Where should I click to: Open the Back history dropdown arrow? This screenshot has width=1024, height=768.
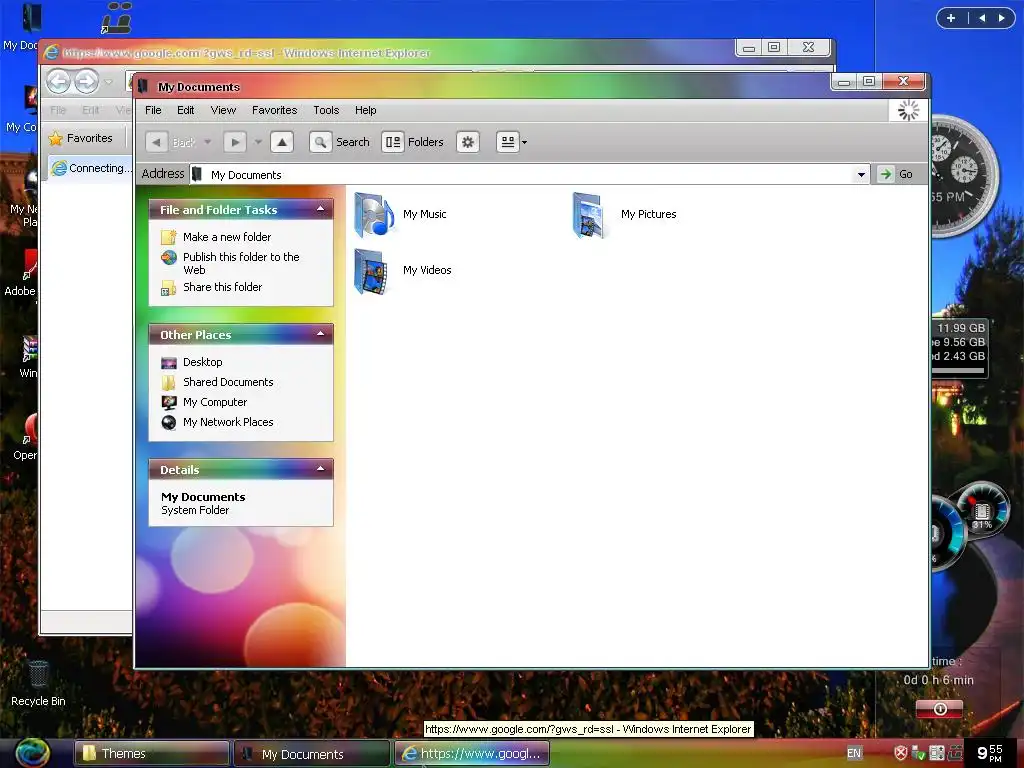[x=208, y=142]
